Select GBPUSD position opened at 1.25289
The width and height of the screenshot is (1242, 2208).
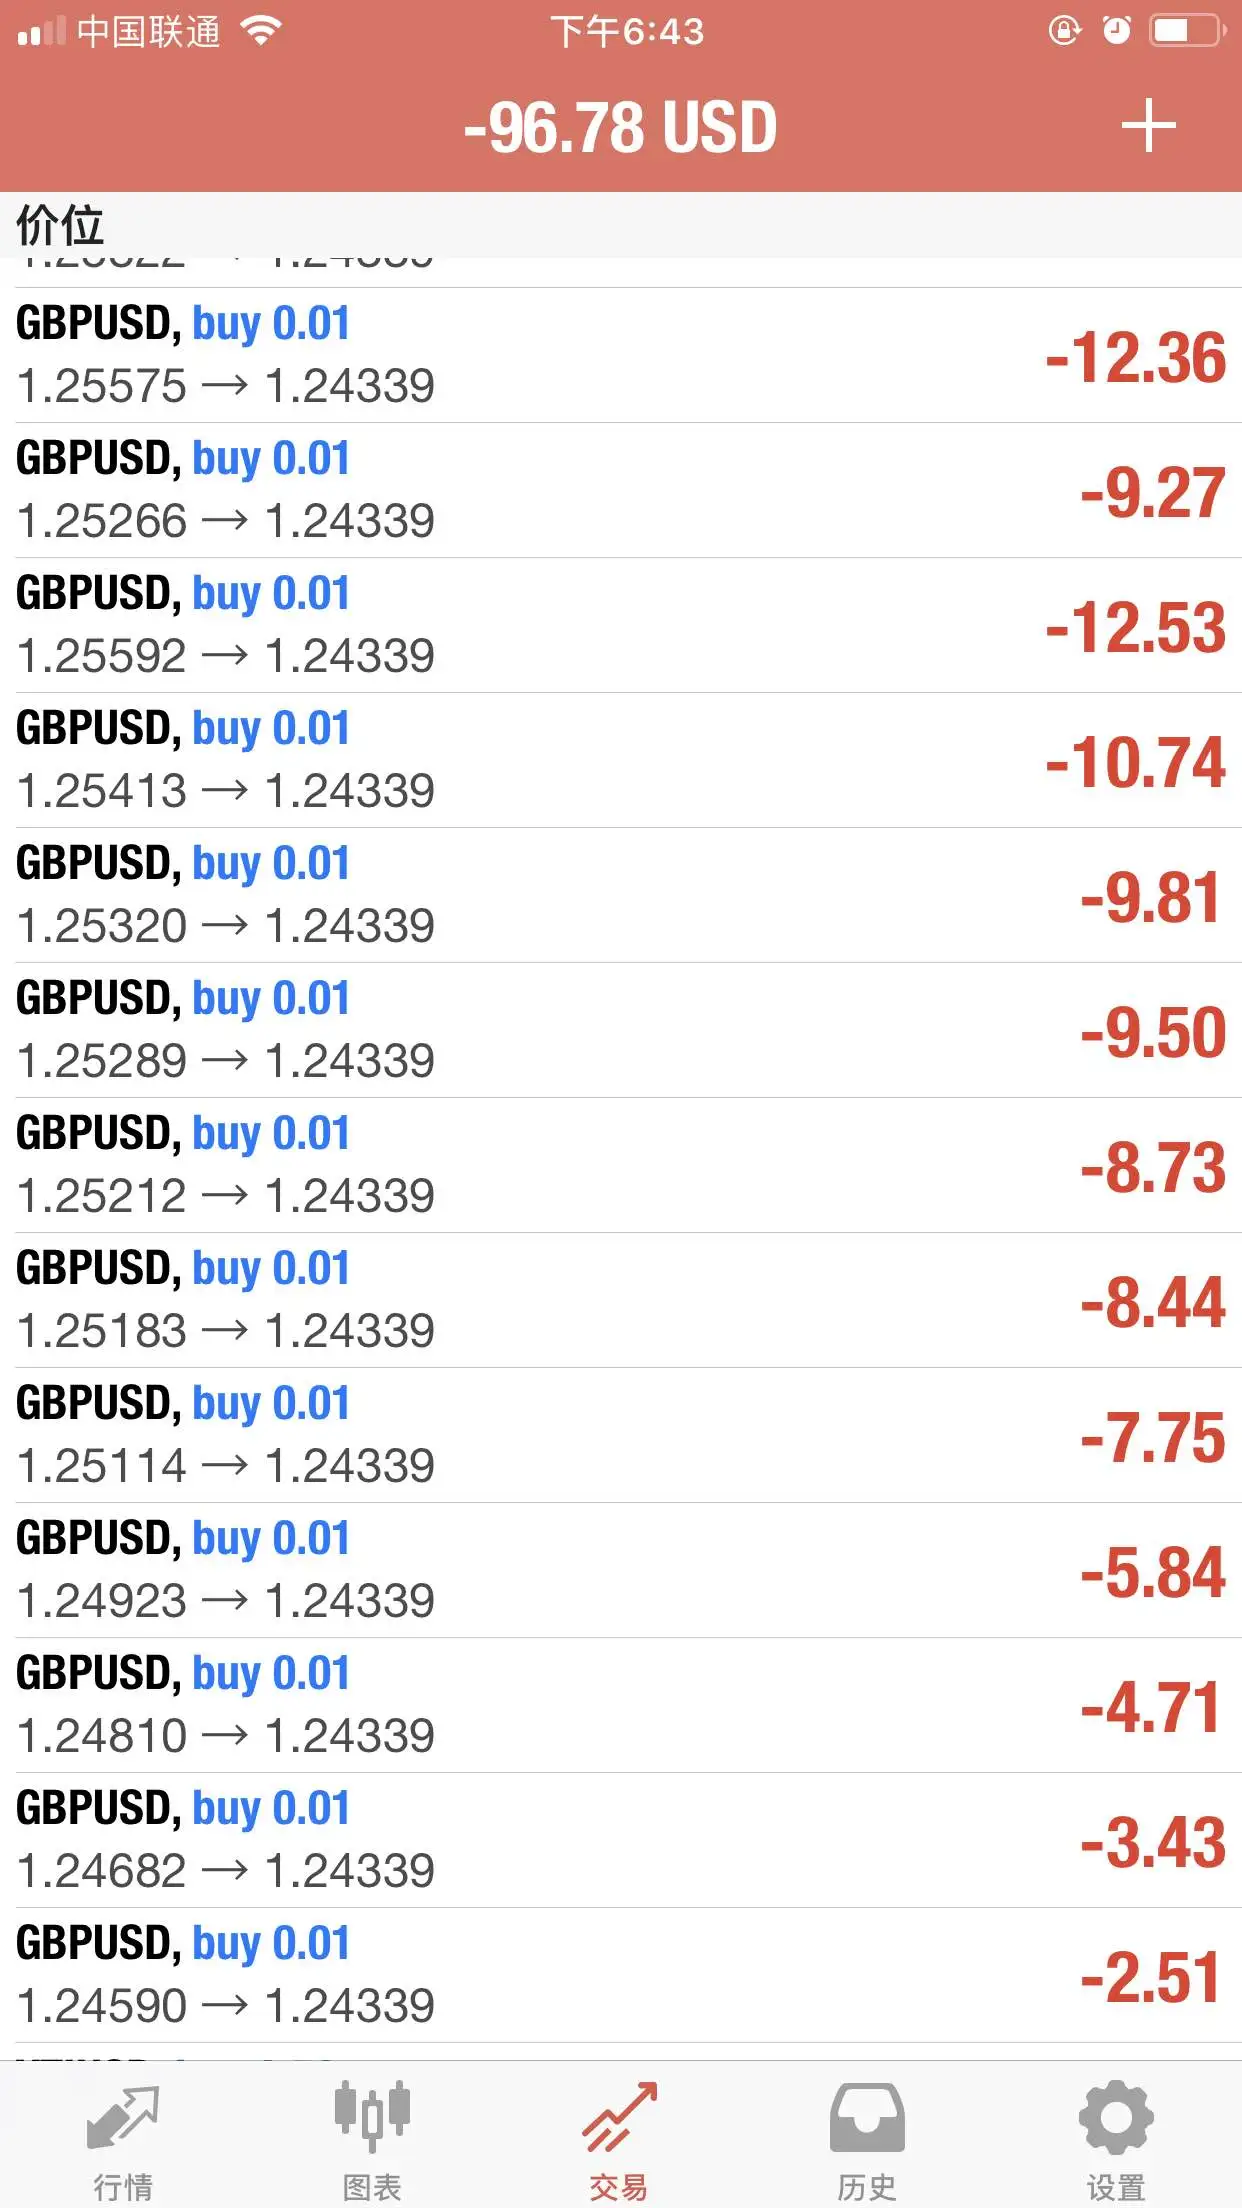pos(621,1031)
